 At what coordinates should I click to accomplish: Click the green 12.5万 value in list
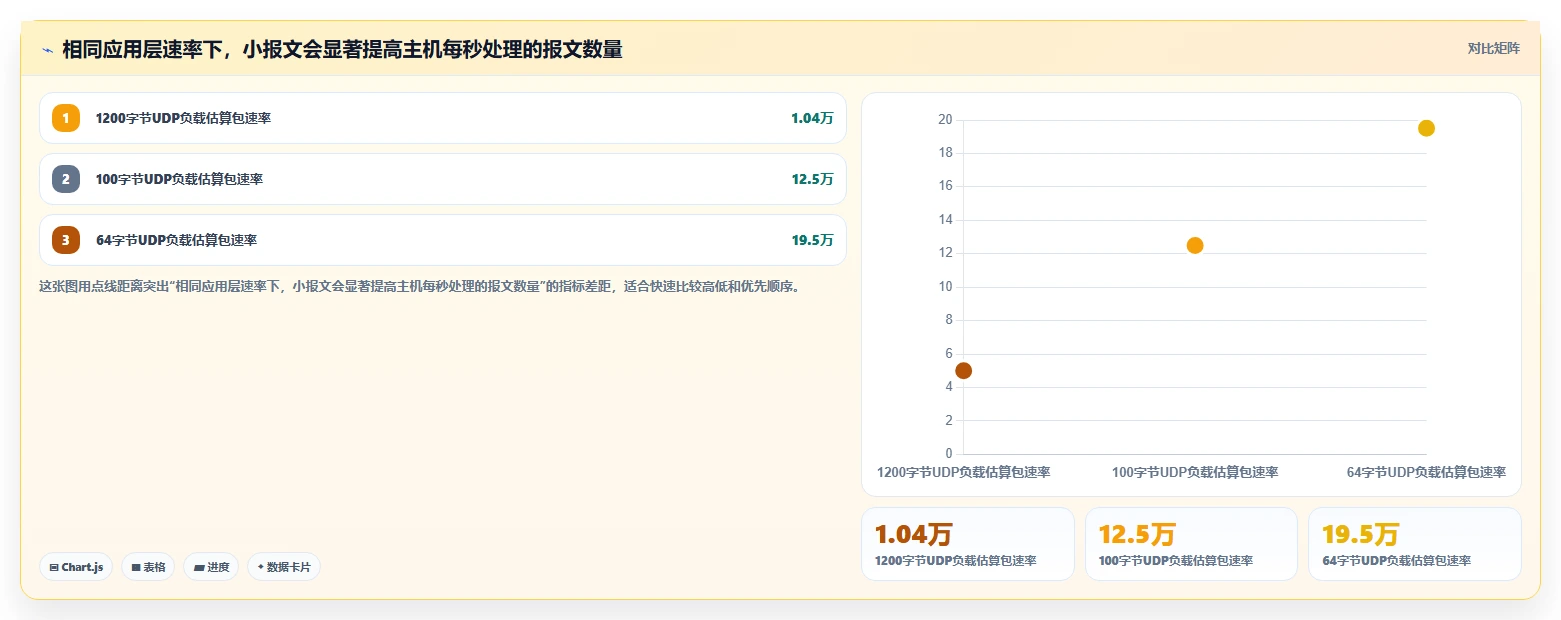(812, 179)
